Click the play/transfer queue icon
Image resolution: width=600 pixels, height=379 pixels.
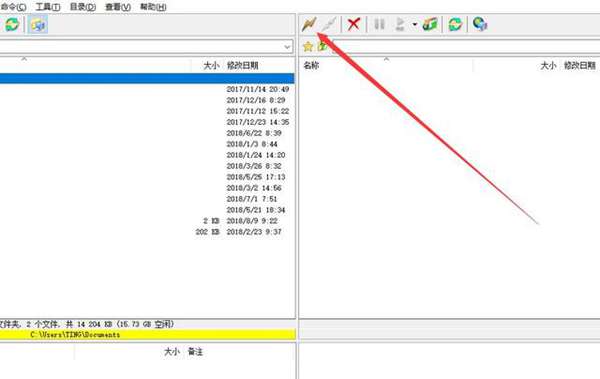400,24
